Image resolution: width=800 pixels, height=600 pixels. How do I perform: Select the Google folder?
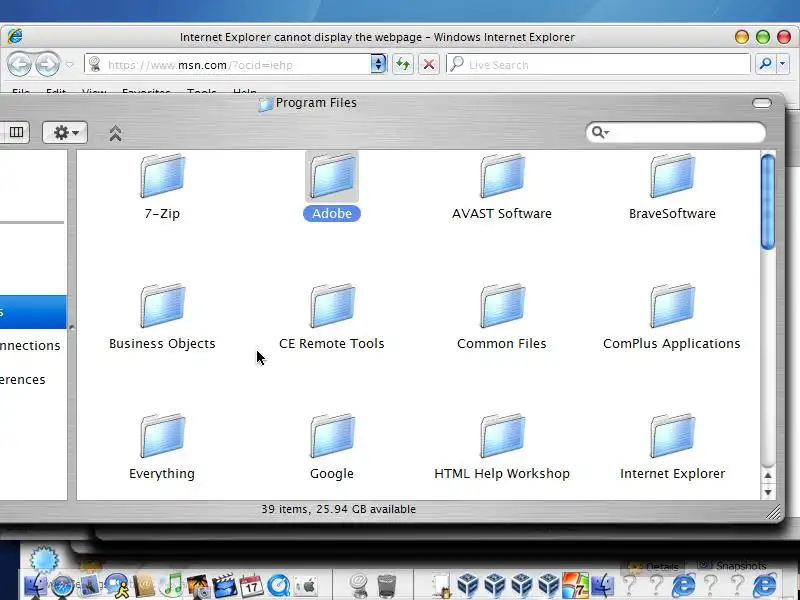pyautogui.click(x=332, y=446)
